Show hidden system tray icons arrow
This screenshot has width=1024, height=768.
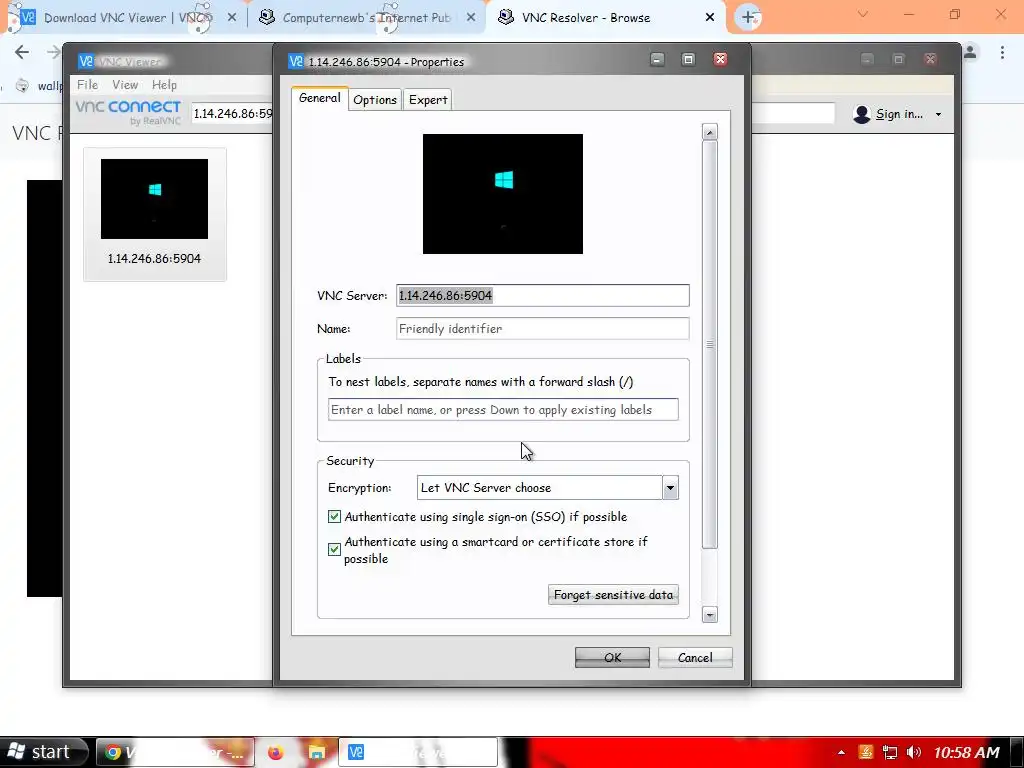tap(841, 752)
